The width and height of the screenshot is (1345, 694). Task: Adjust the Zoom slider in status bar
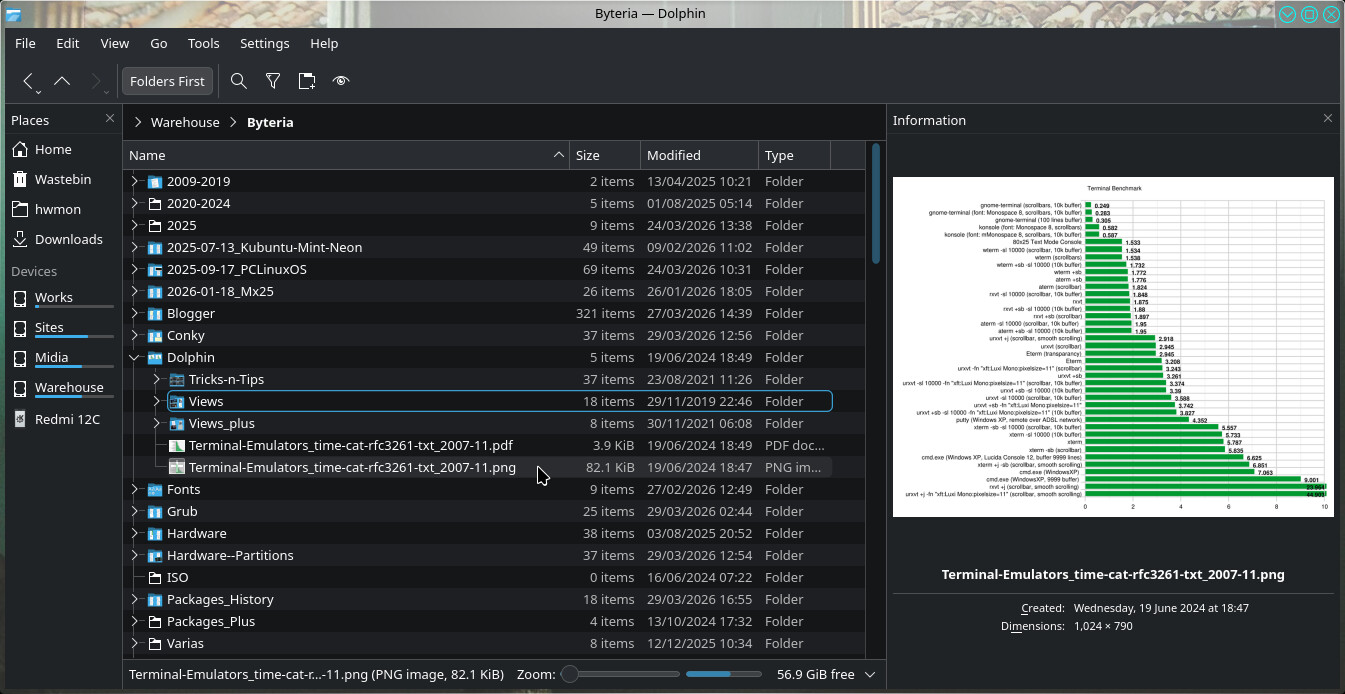[x=570, y=674]
